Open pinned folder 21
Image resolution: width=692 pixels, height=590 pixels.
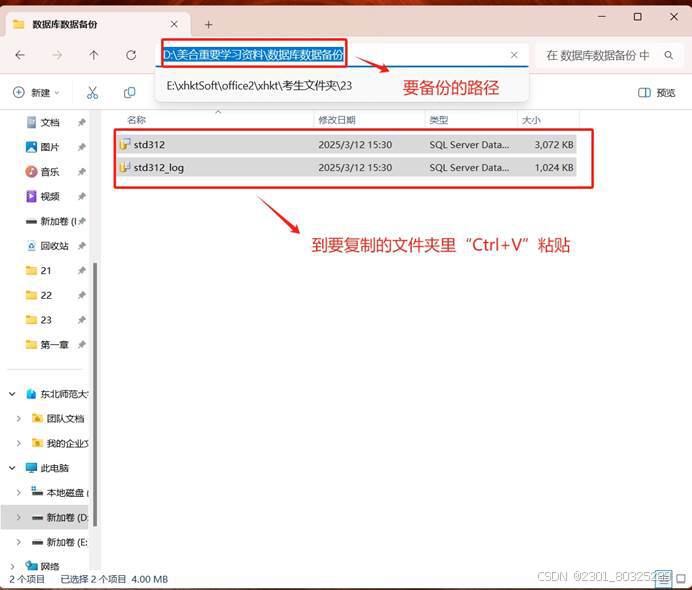39,271
